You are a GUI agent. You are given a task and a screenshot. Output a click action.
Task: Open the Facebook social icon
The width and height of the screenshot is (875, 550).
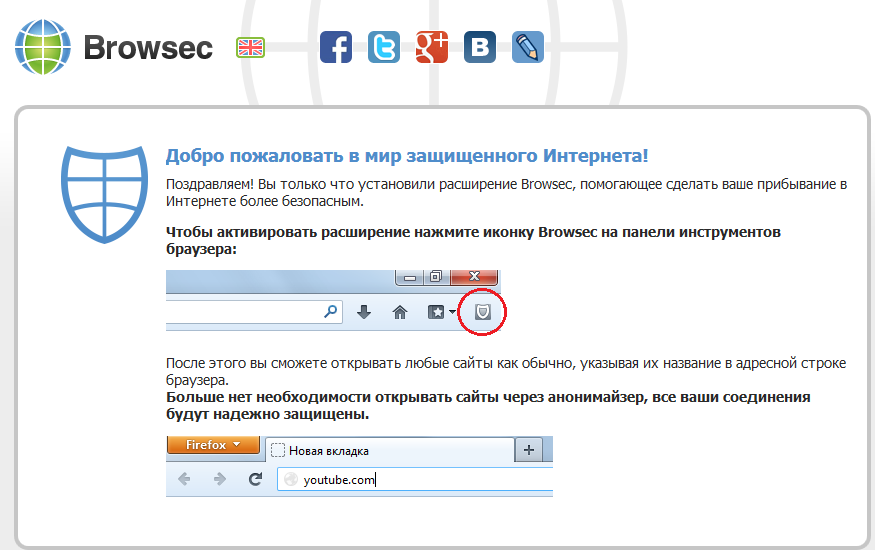(x=336, y=47)
